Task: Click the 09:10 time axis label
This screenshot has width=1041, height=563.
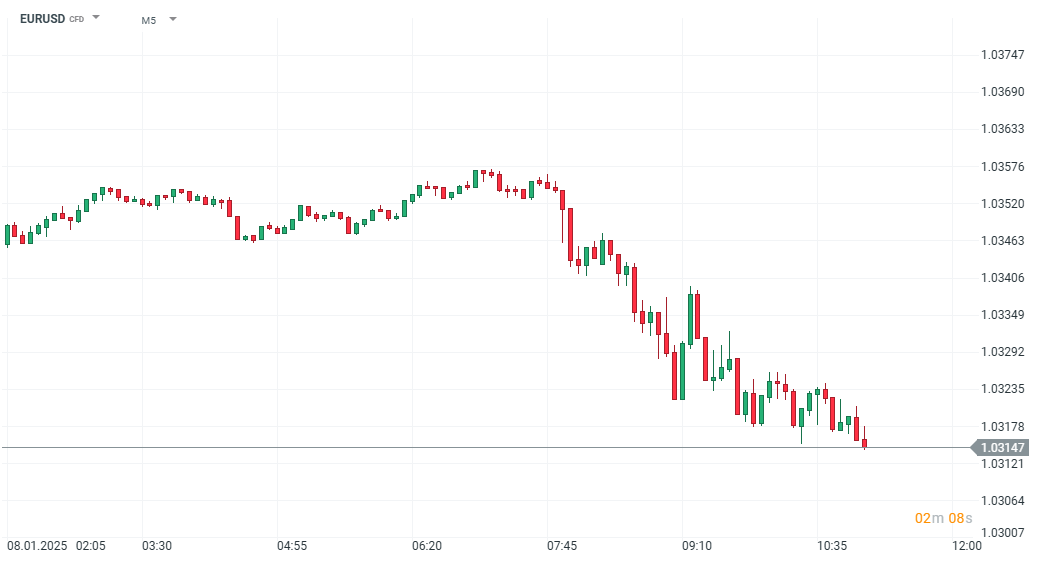Action: tap(697, 546)
